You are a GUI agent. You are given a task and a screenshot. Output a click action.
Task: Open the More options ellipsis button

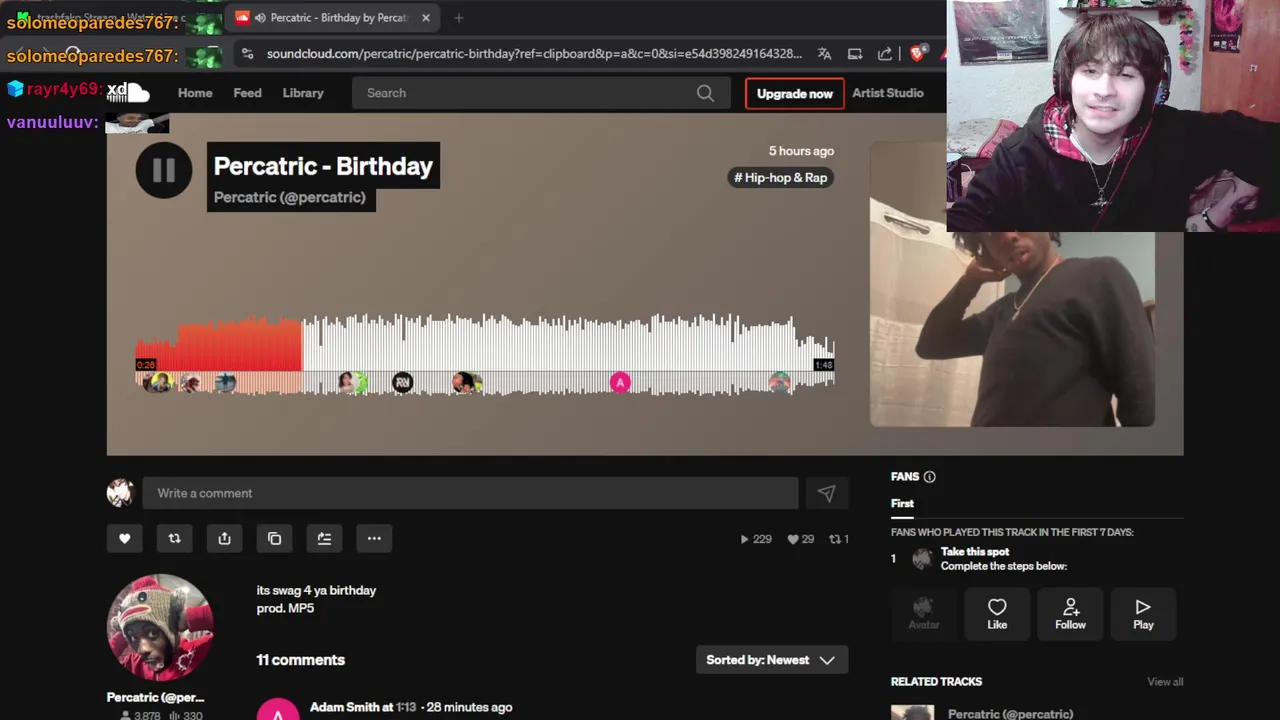click(x=374, y=539)
